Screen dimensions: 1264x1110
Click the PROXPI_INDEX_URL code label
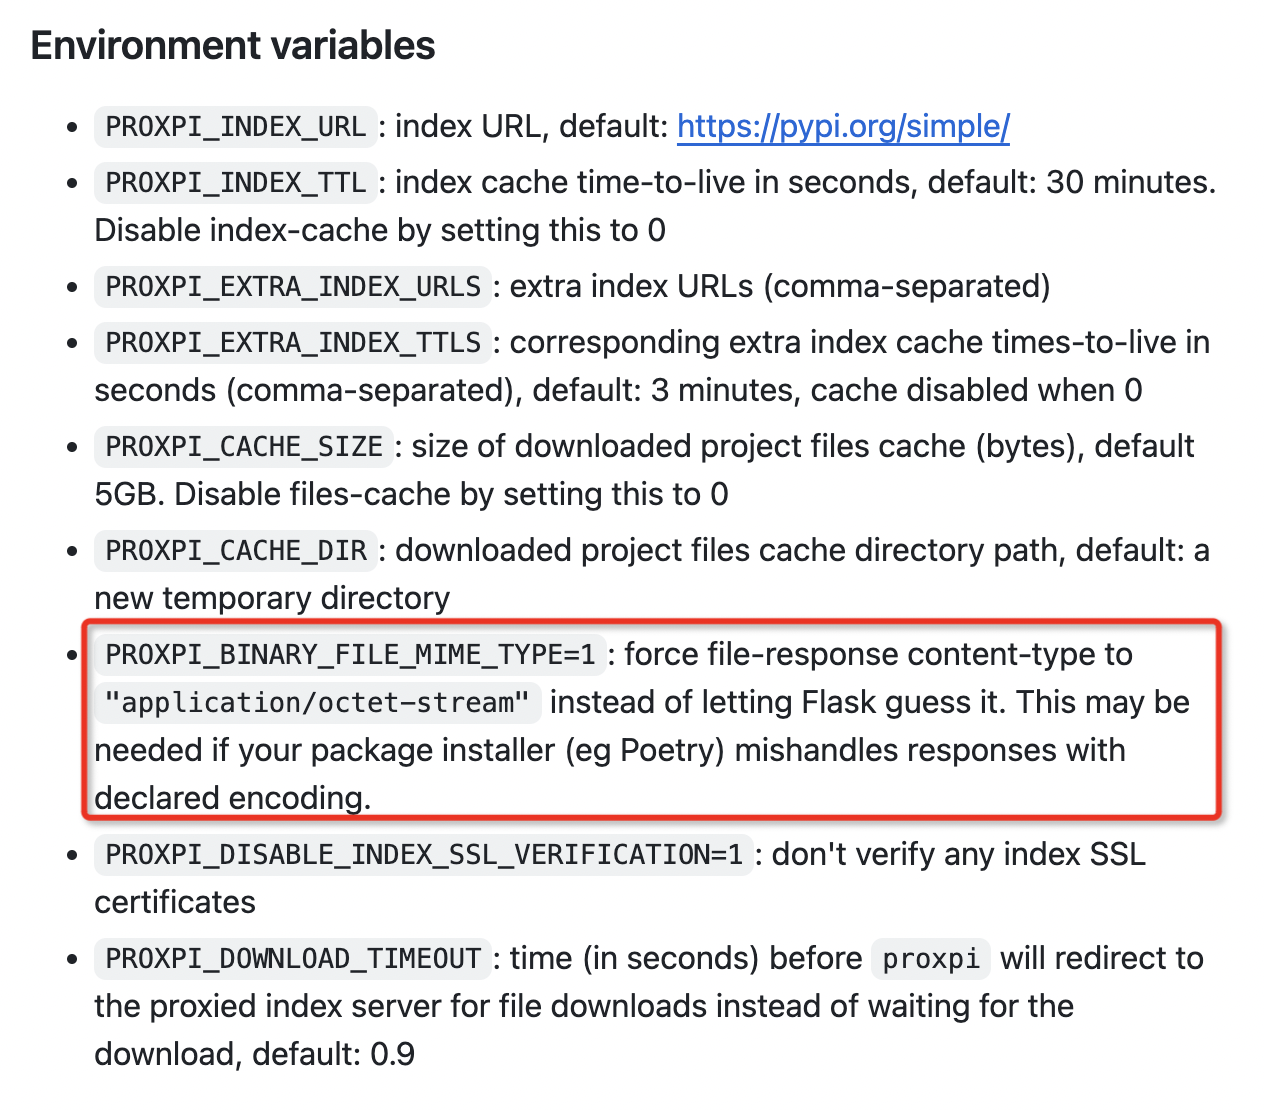[236, 127]
